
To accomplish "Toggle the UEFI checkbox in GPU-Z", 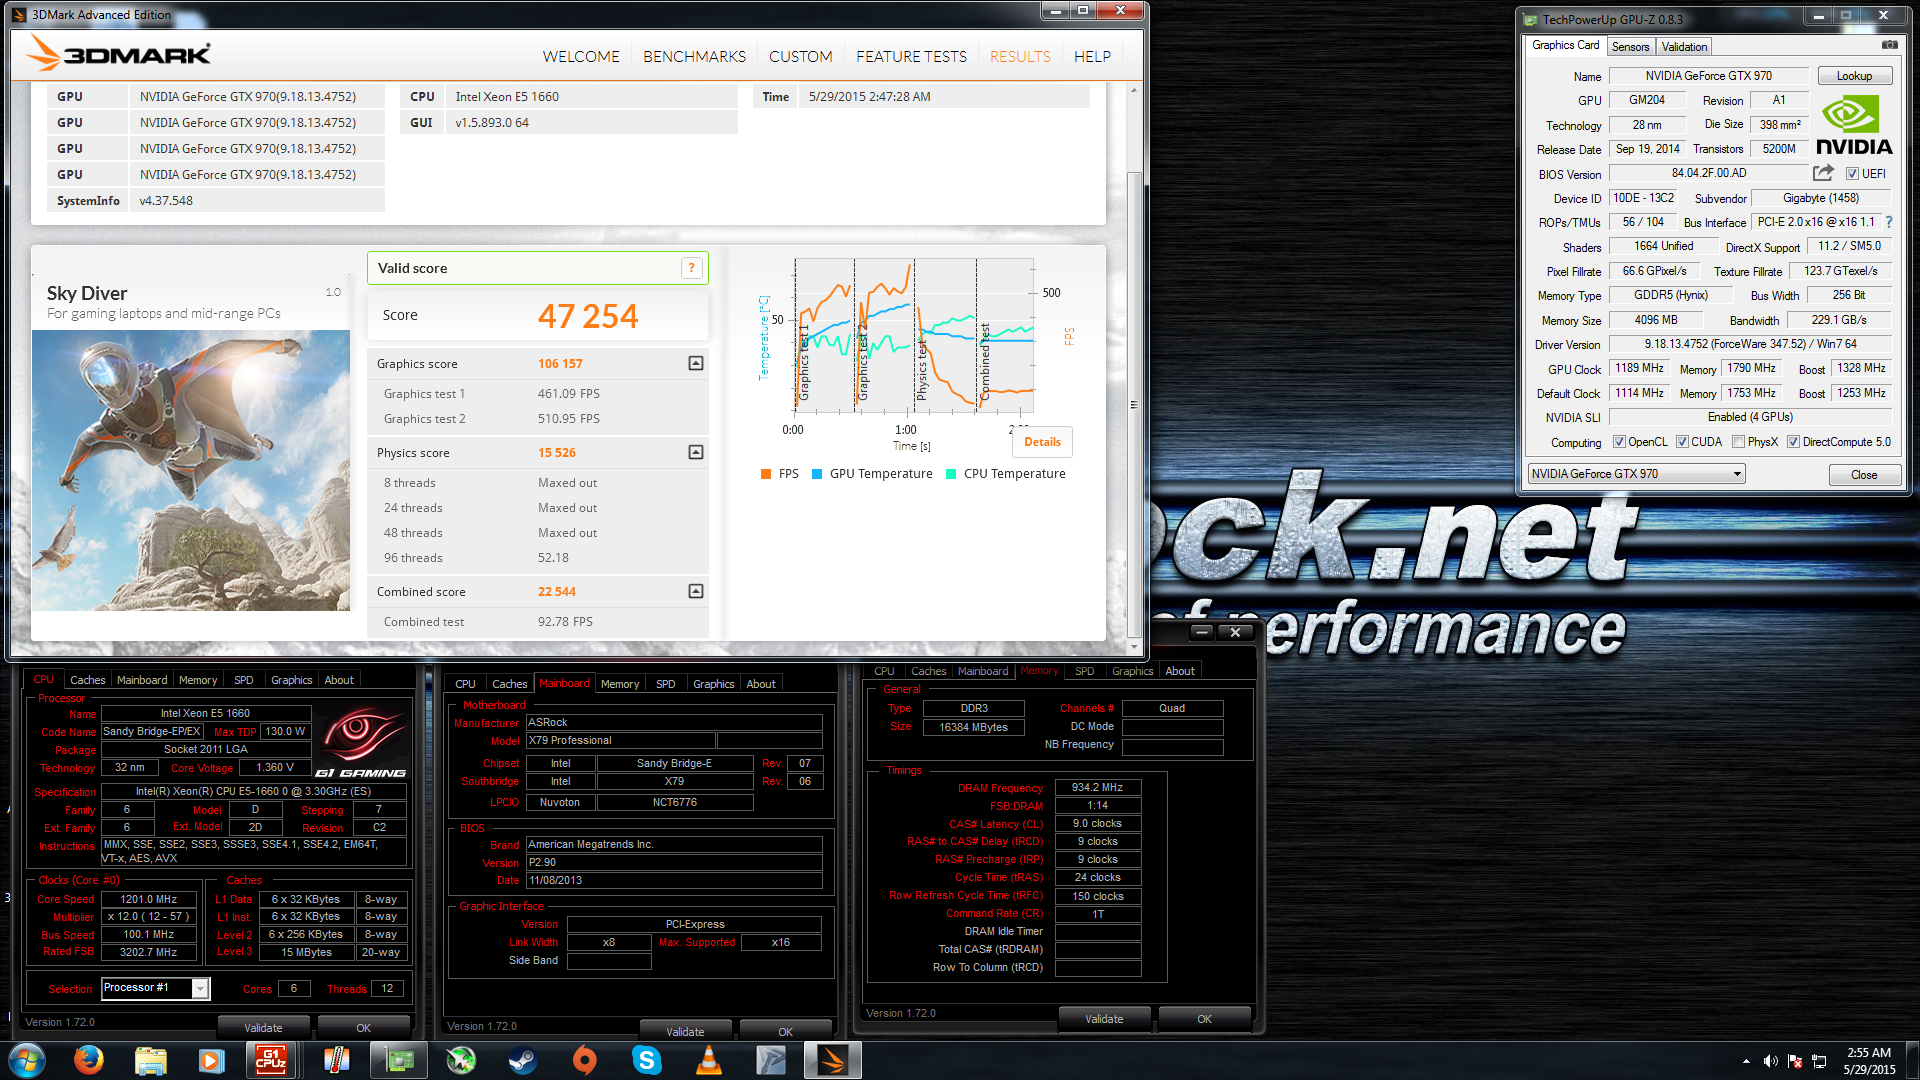I will point(1851,174).
